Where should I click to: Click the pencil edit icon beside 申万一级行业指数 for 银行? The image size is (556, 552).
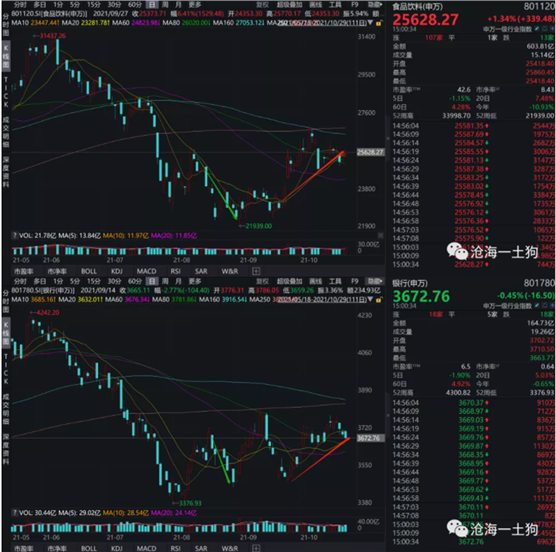click(x=537, y=305)
